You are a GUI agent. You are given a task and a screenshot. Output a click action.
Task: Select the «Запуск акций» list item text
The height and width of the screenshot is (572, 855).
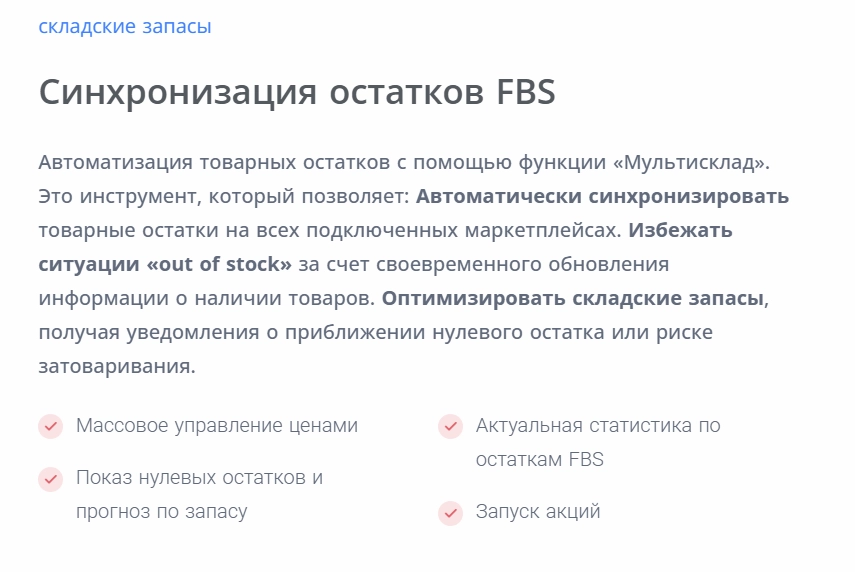pos(537,512)
